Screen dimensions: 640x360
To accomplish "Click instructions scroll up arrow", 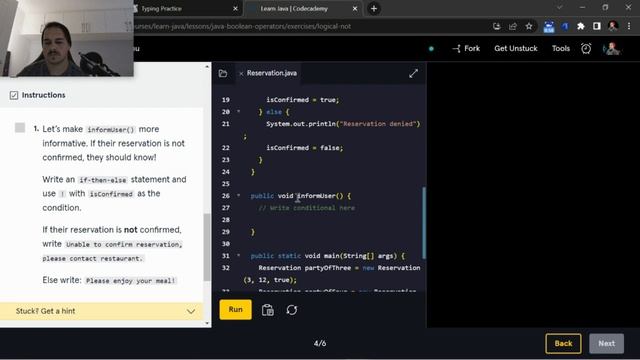I will pyautogui.click(x=207, y=67).
